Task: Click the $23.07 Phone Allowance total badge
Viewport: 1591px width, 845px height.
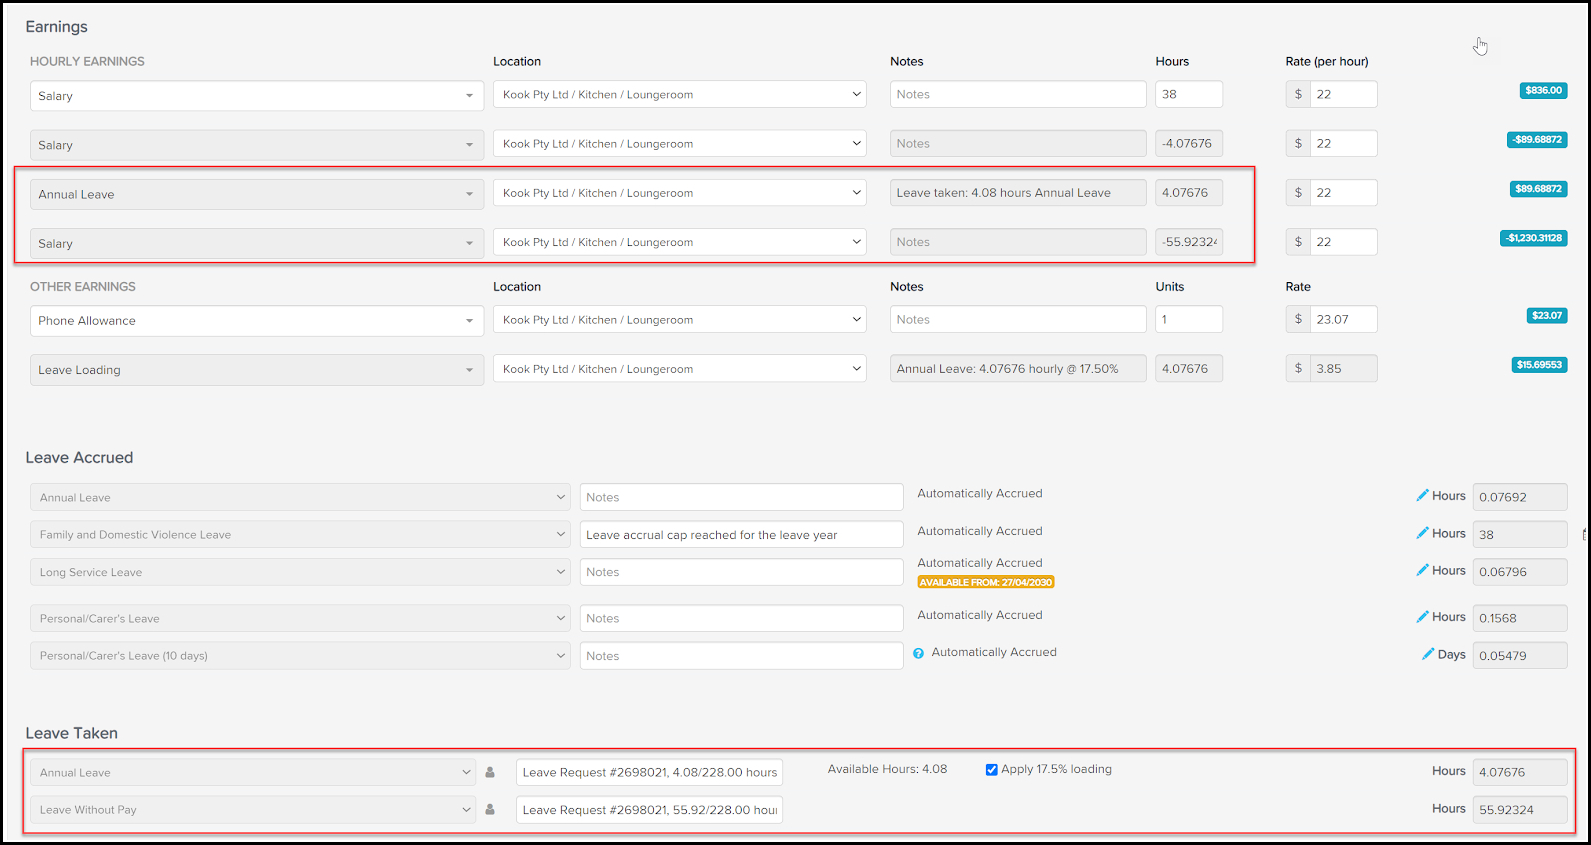Action: [1547, 316]
